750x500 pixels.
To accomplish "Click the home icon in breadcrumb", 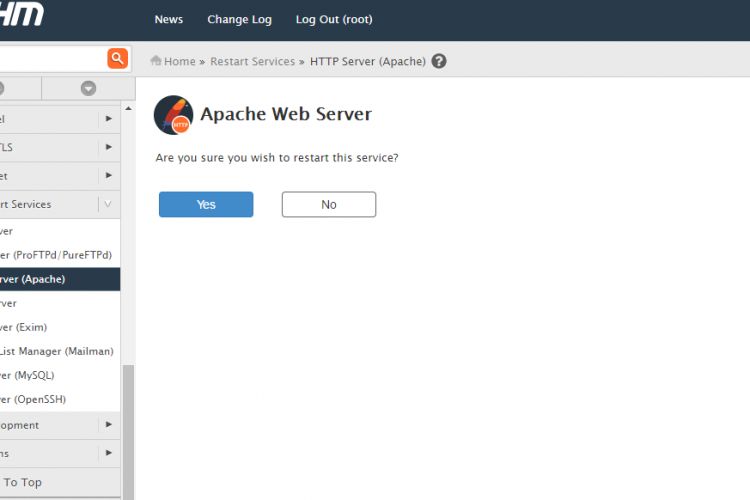I will click(155, 61).
